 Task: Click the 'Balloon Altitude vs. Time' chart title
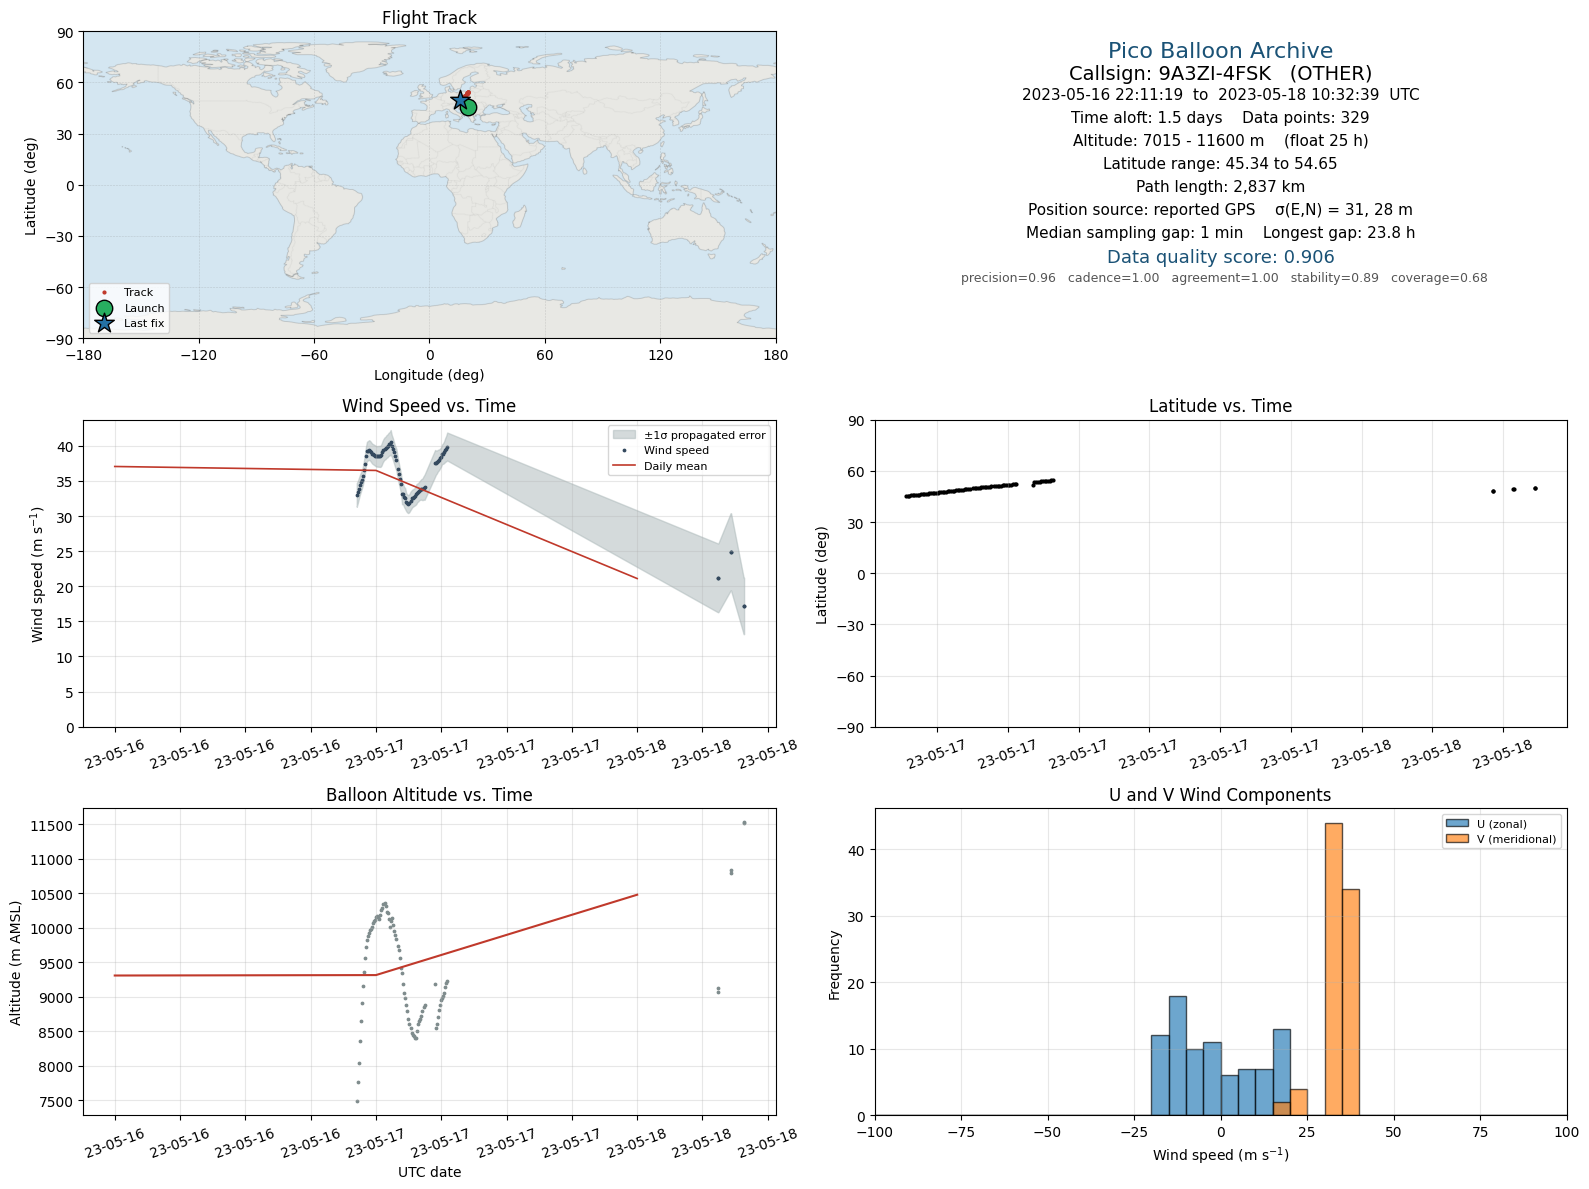coord(429,795)
